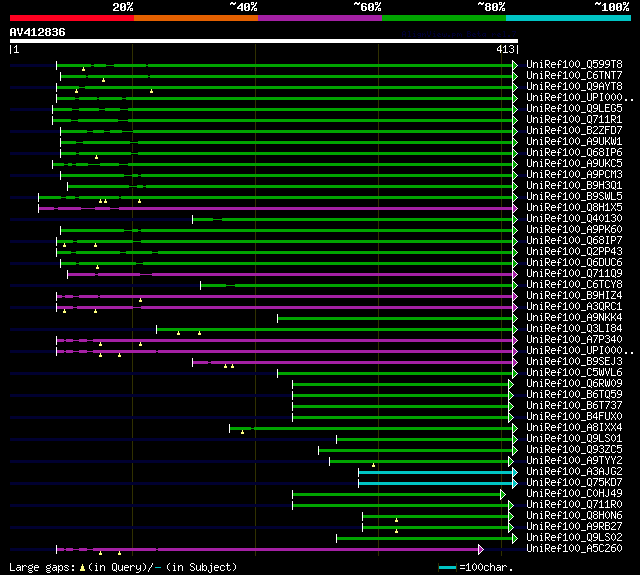The height and width of the screenshot is (575, 640).
Task: Select the UniRef100_C6TCY8 label
Action: pyautogui.click(x=574, y=285)
